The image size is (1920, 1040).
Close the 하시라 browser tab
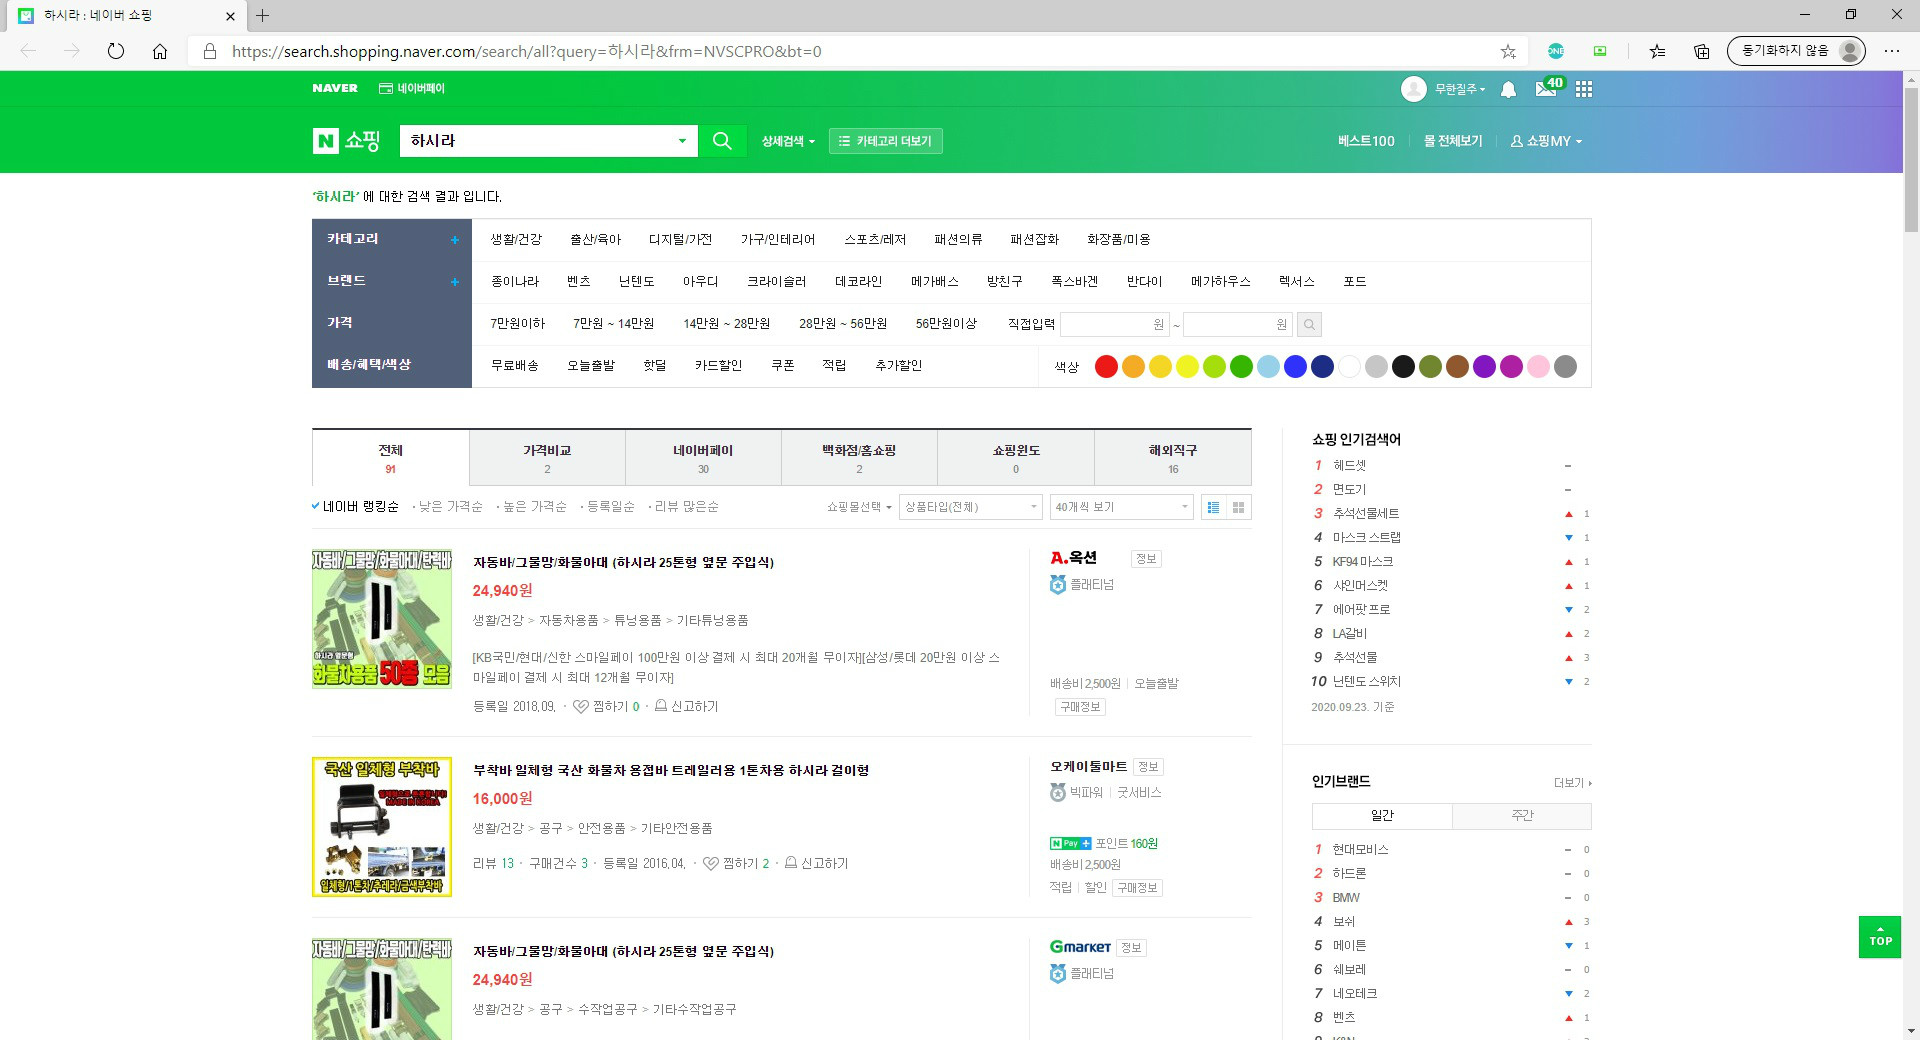point(230,16)
